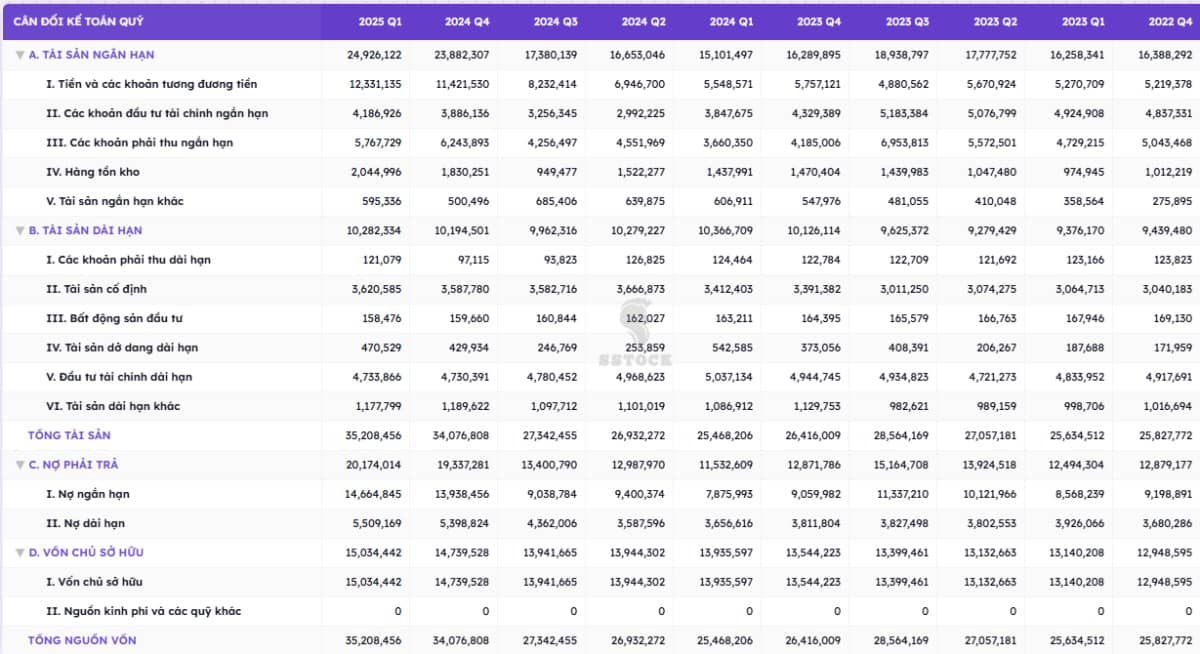The image size is (1200, 654).
Task: Open the TỔNG TÀI SẢN row label
Action: [x=69, y=436]
